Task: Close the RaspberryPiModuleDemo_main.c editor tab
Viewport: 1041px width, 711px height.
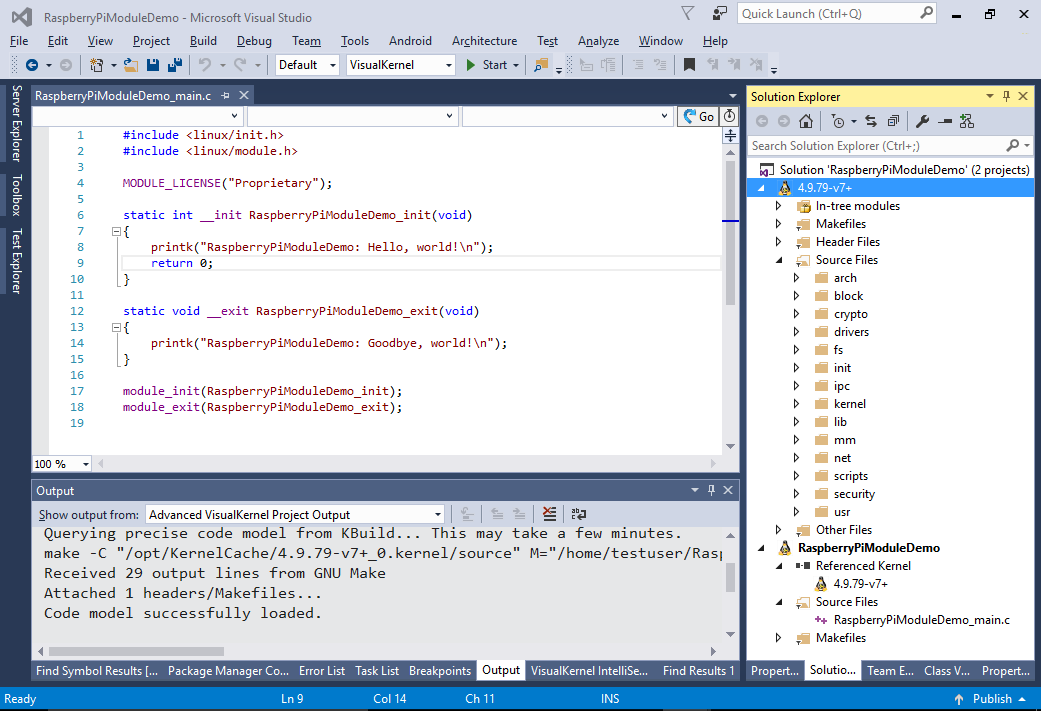Action: click(x=244, y=96)
